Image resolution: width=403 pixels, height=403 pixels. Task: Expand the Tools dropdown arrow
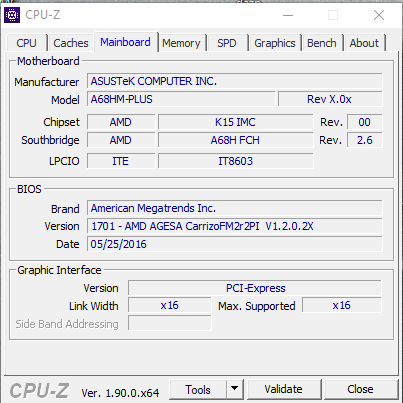[235, 389]
